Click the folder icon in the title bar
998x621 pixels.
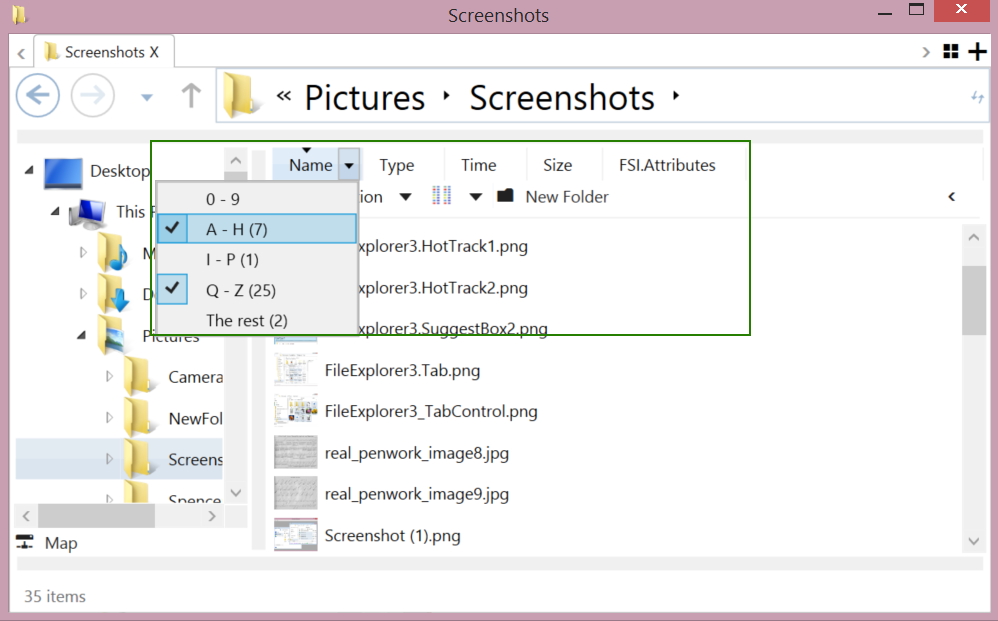(20, 15)
